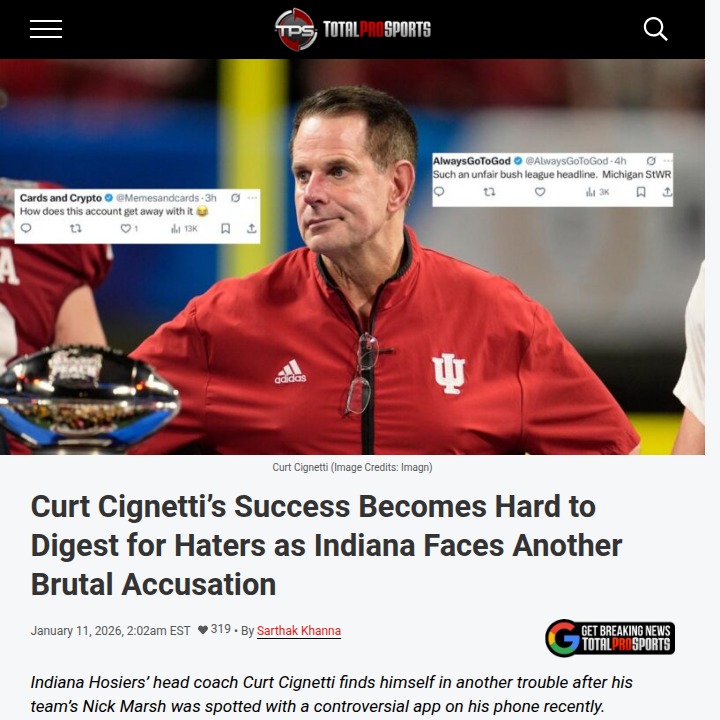
Task: Click the search magnifier icon
Action: (655, 29)
